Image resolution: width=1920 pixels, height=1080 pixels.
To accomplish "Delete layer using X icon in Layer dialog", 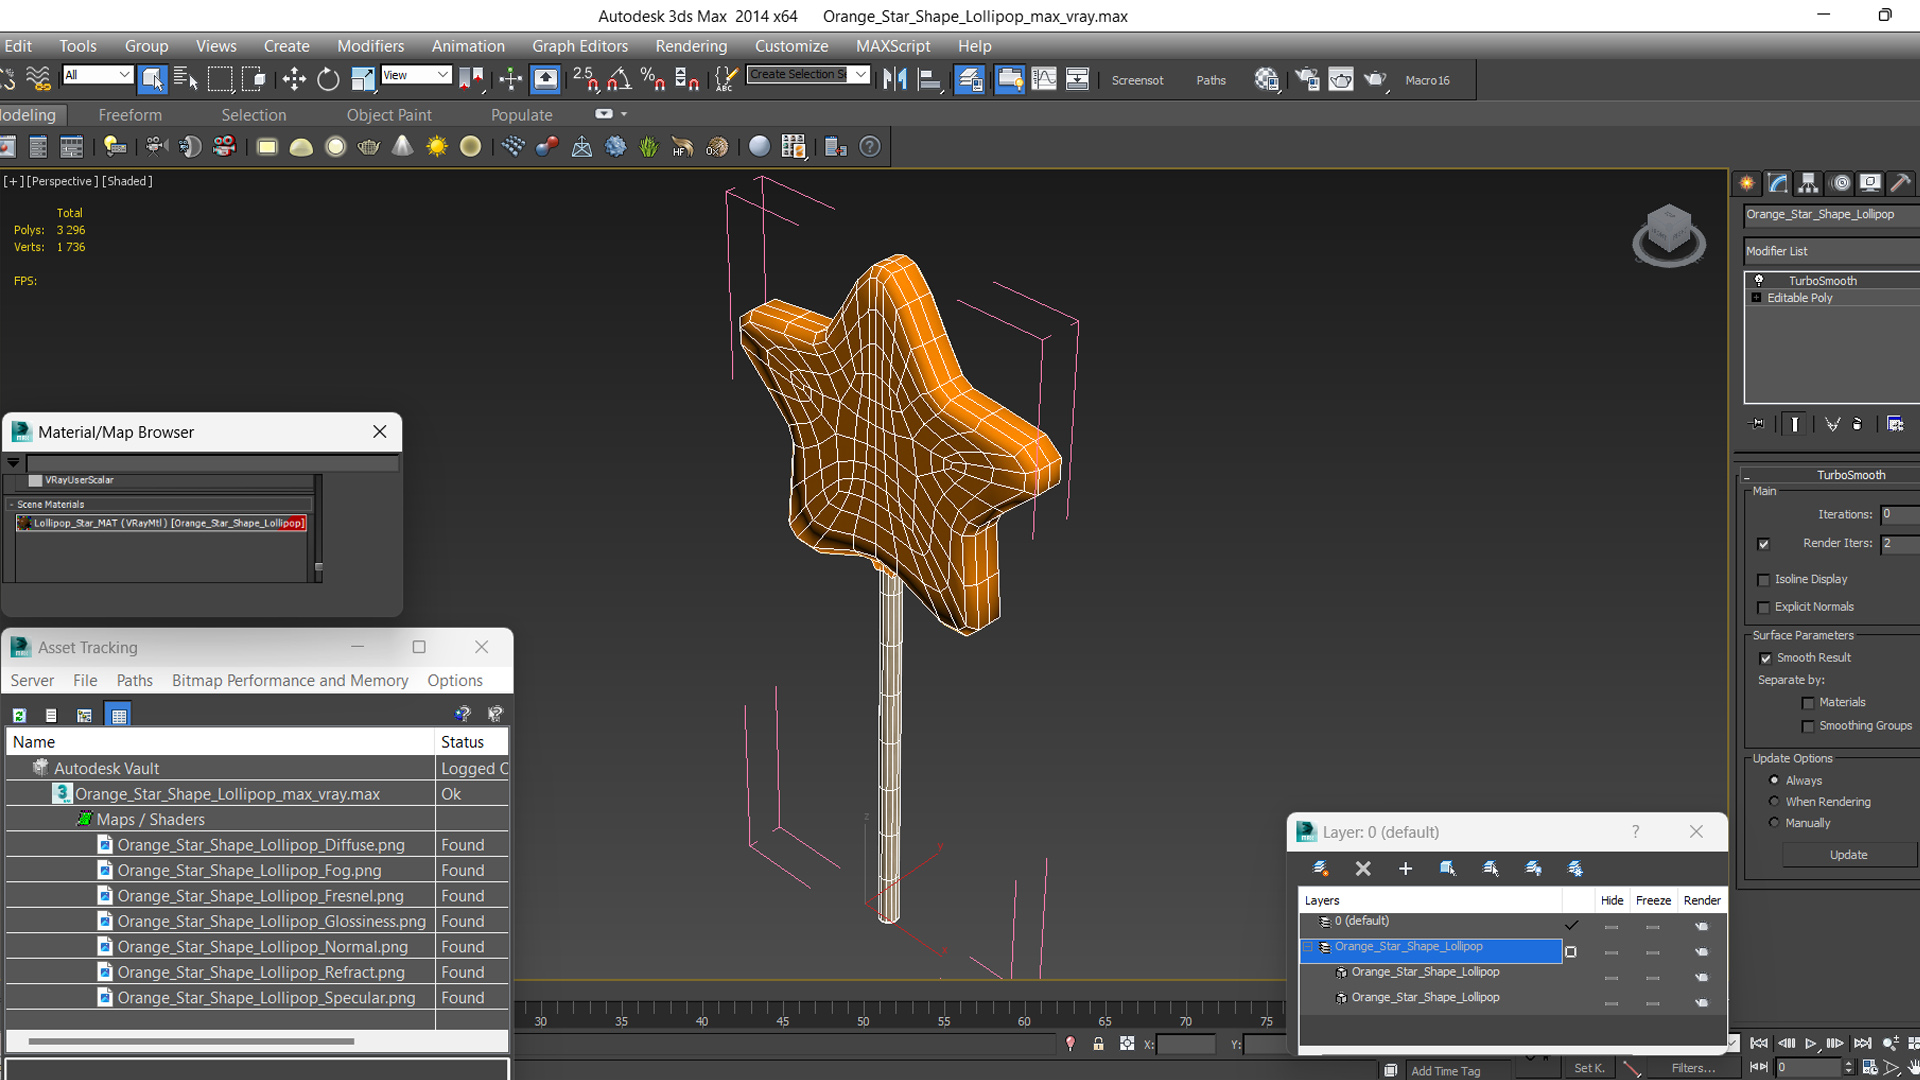I will coord(1363,868).
